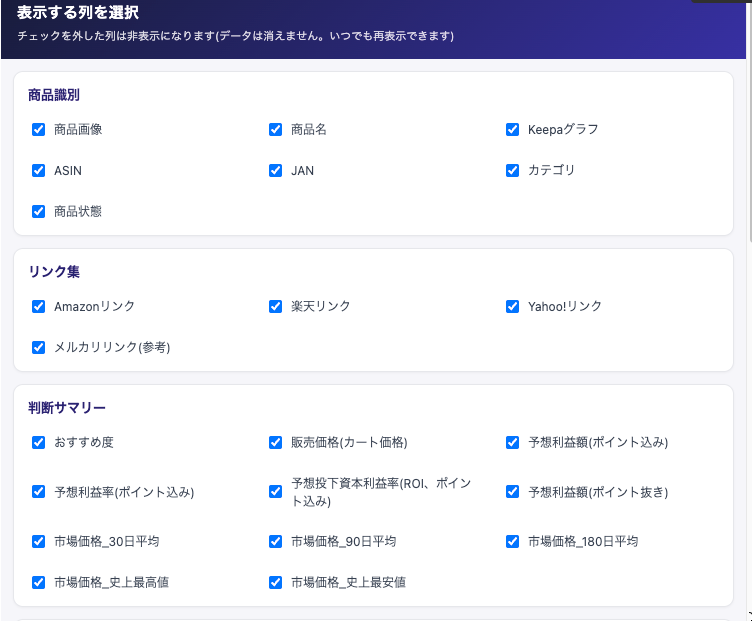The height and width of the screenshot is (621, 752).
Task: Toggle the JAN checkbox
Action: click(x=275, y=170)
